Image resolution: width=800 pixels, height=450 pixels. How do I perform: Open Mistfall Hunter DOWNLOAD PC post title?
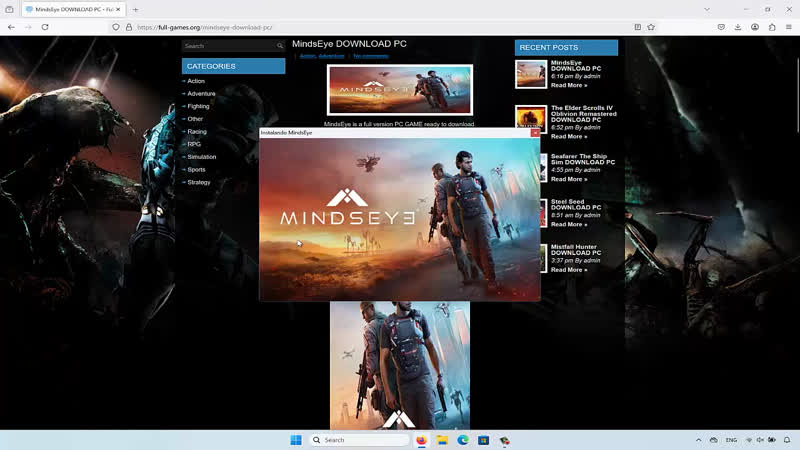(x=576, y=250)
